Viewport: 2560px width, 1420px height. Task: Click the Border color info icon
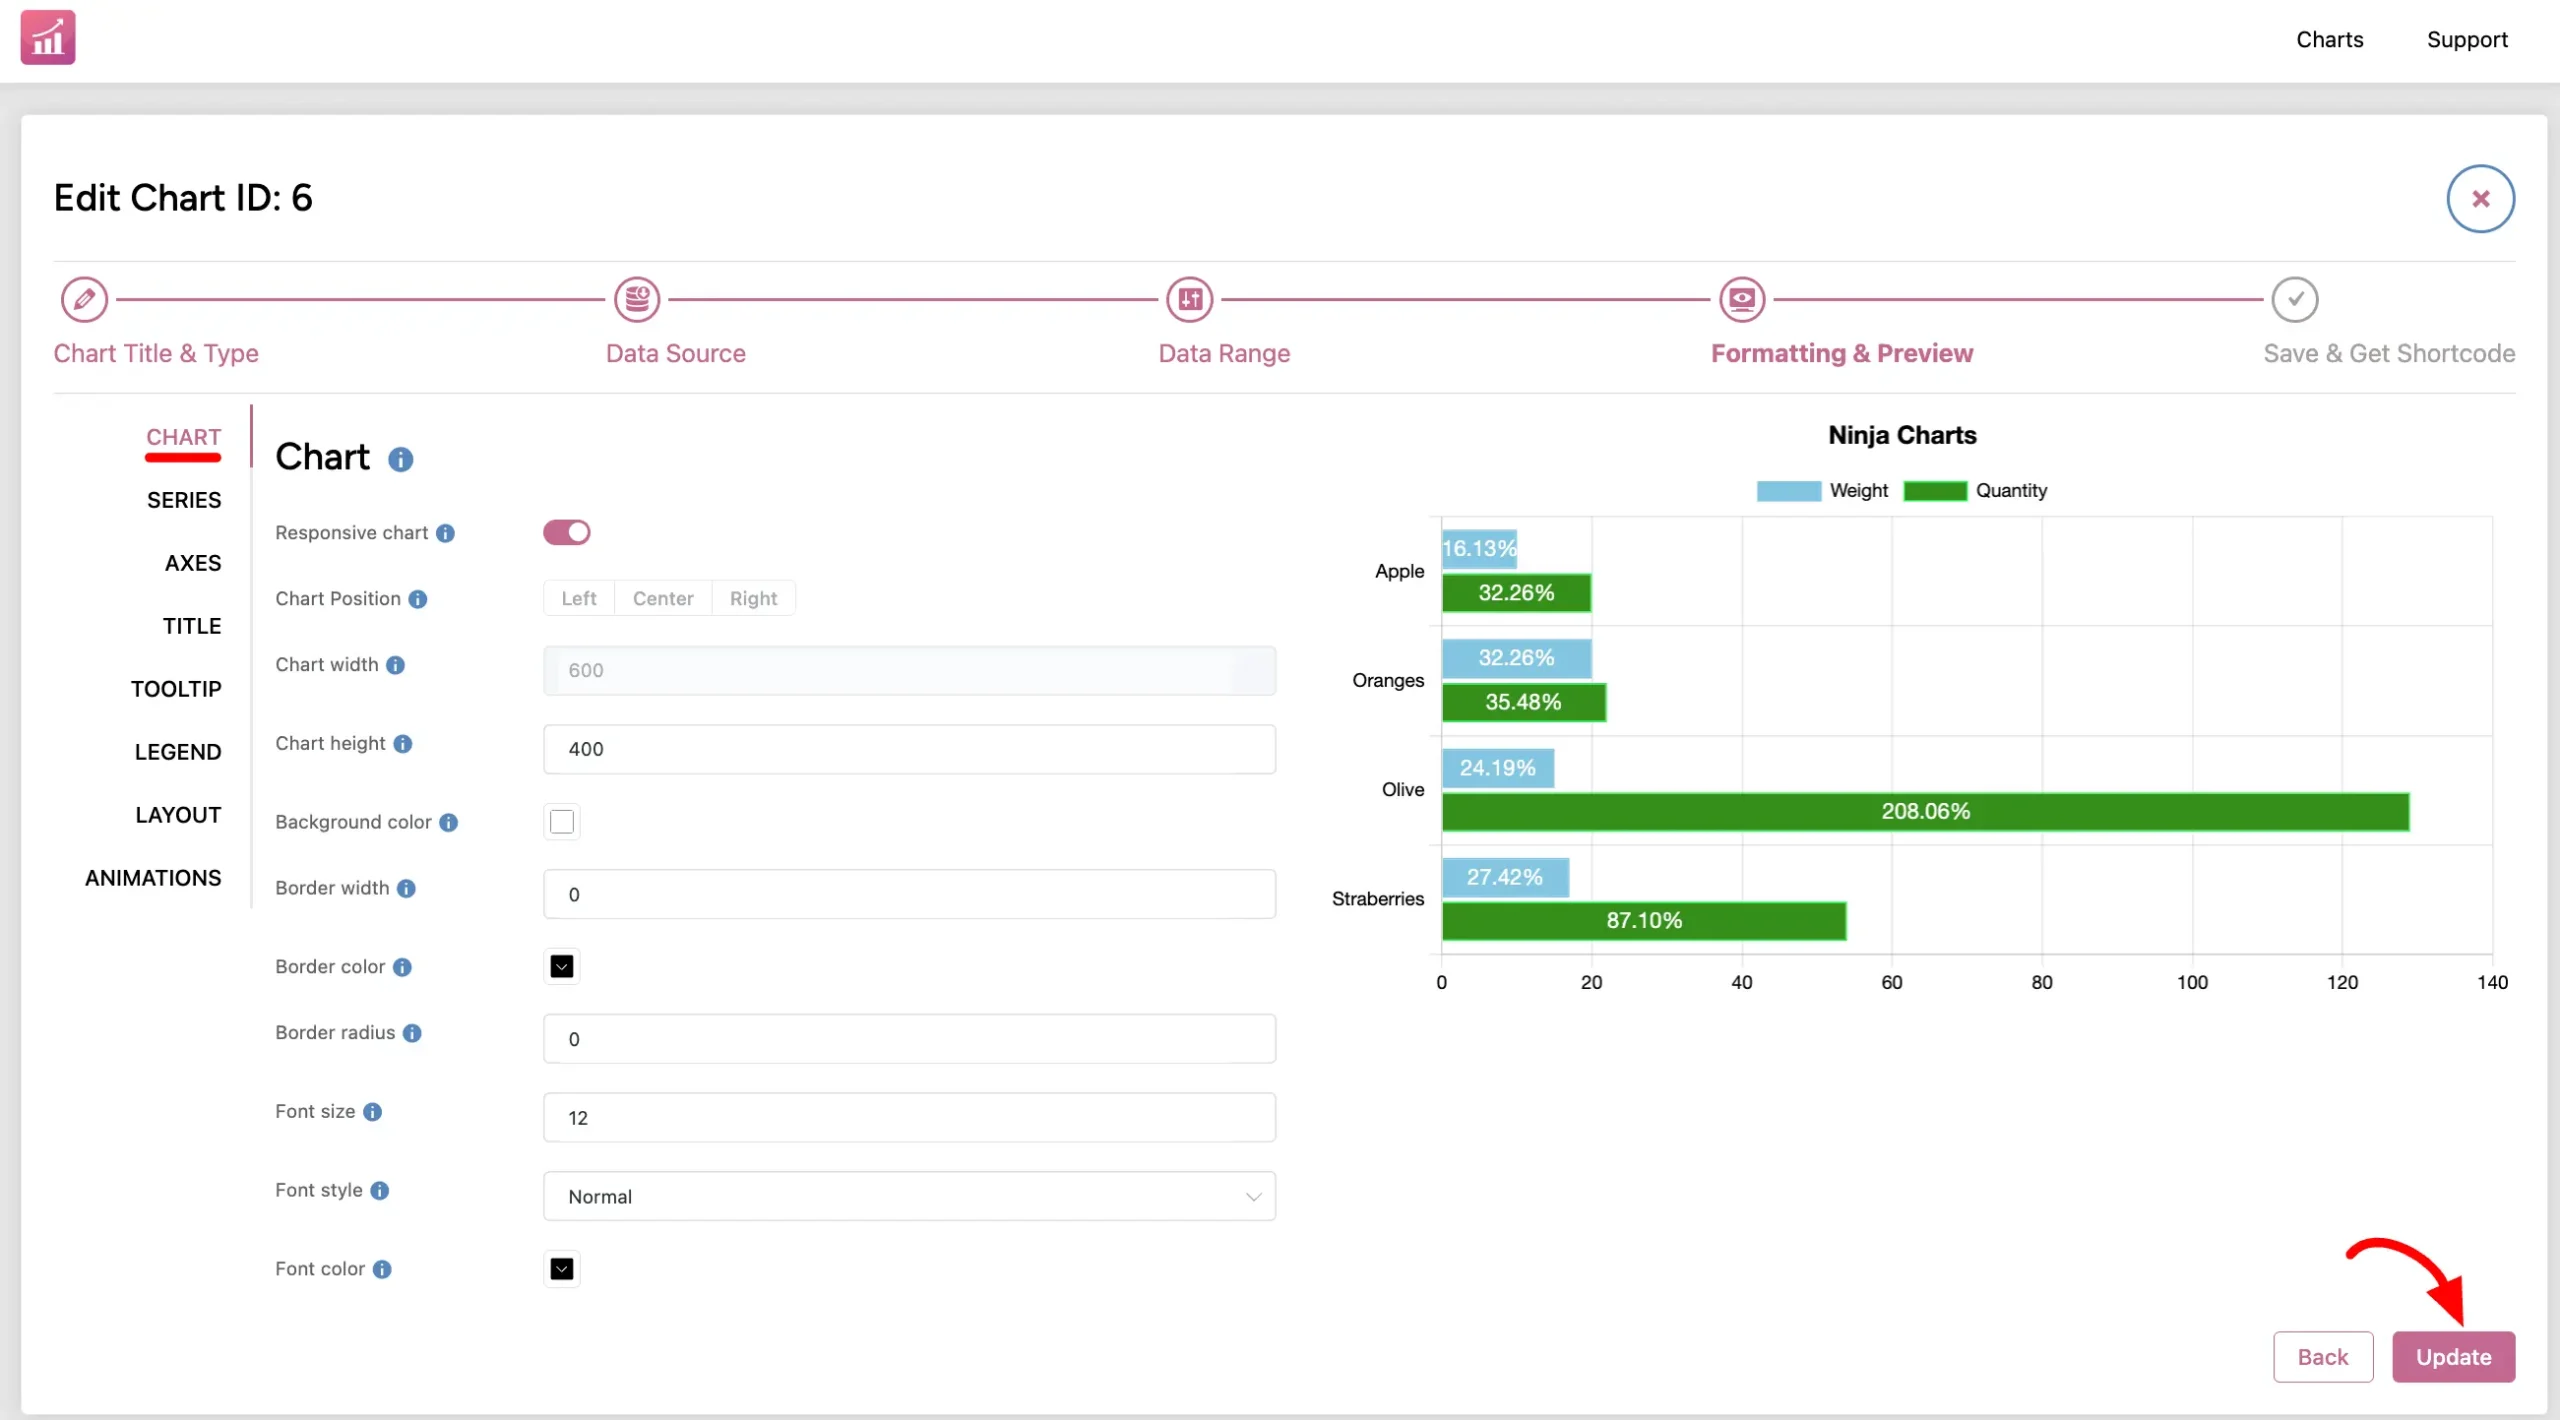tap(402, 967)
